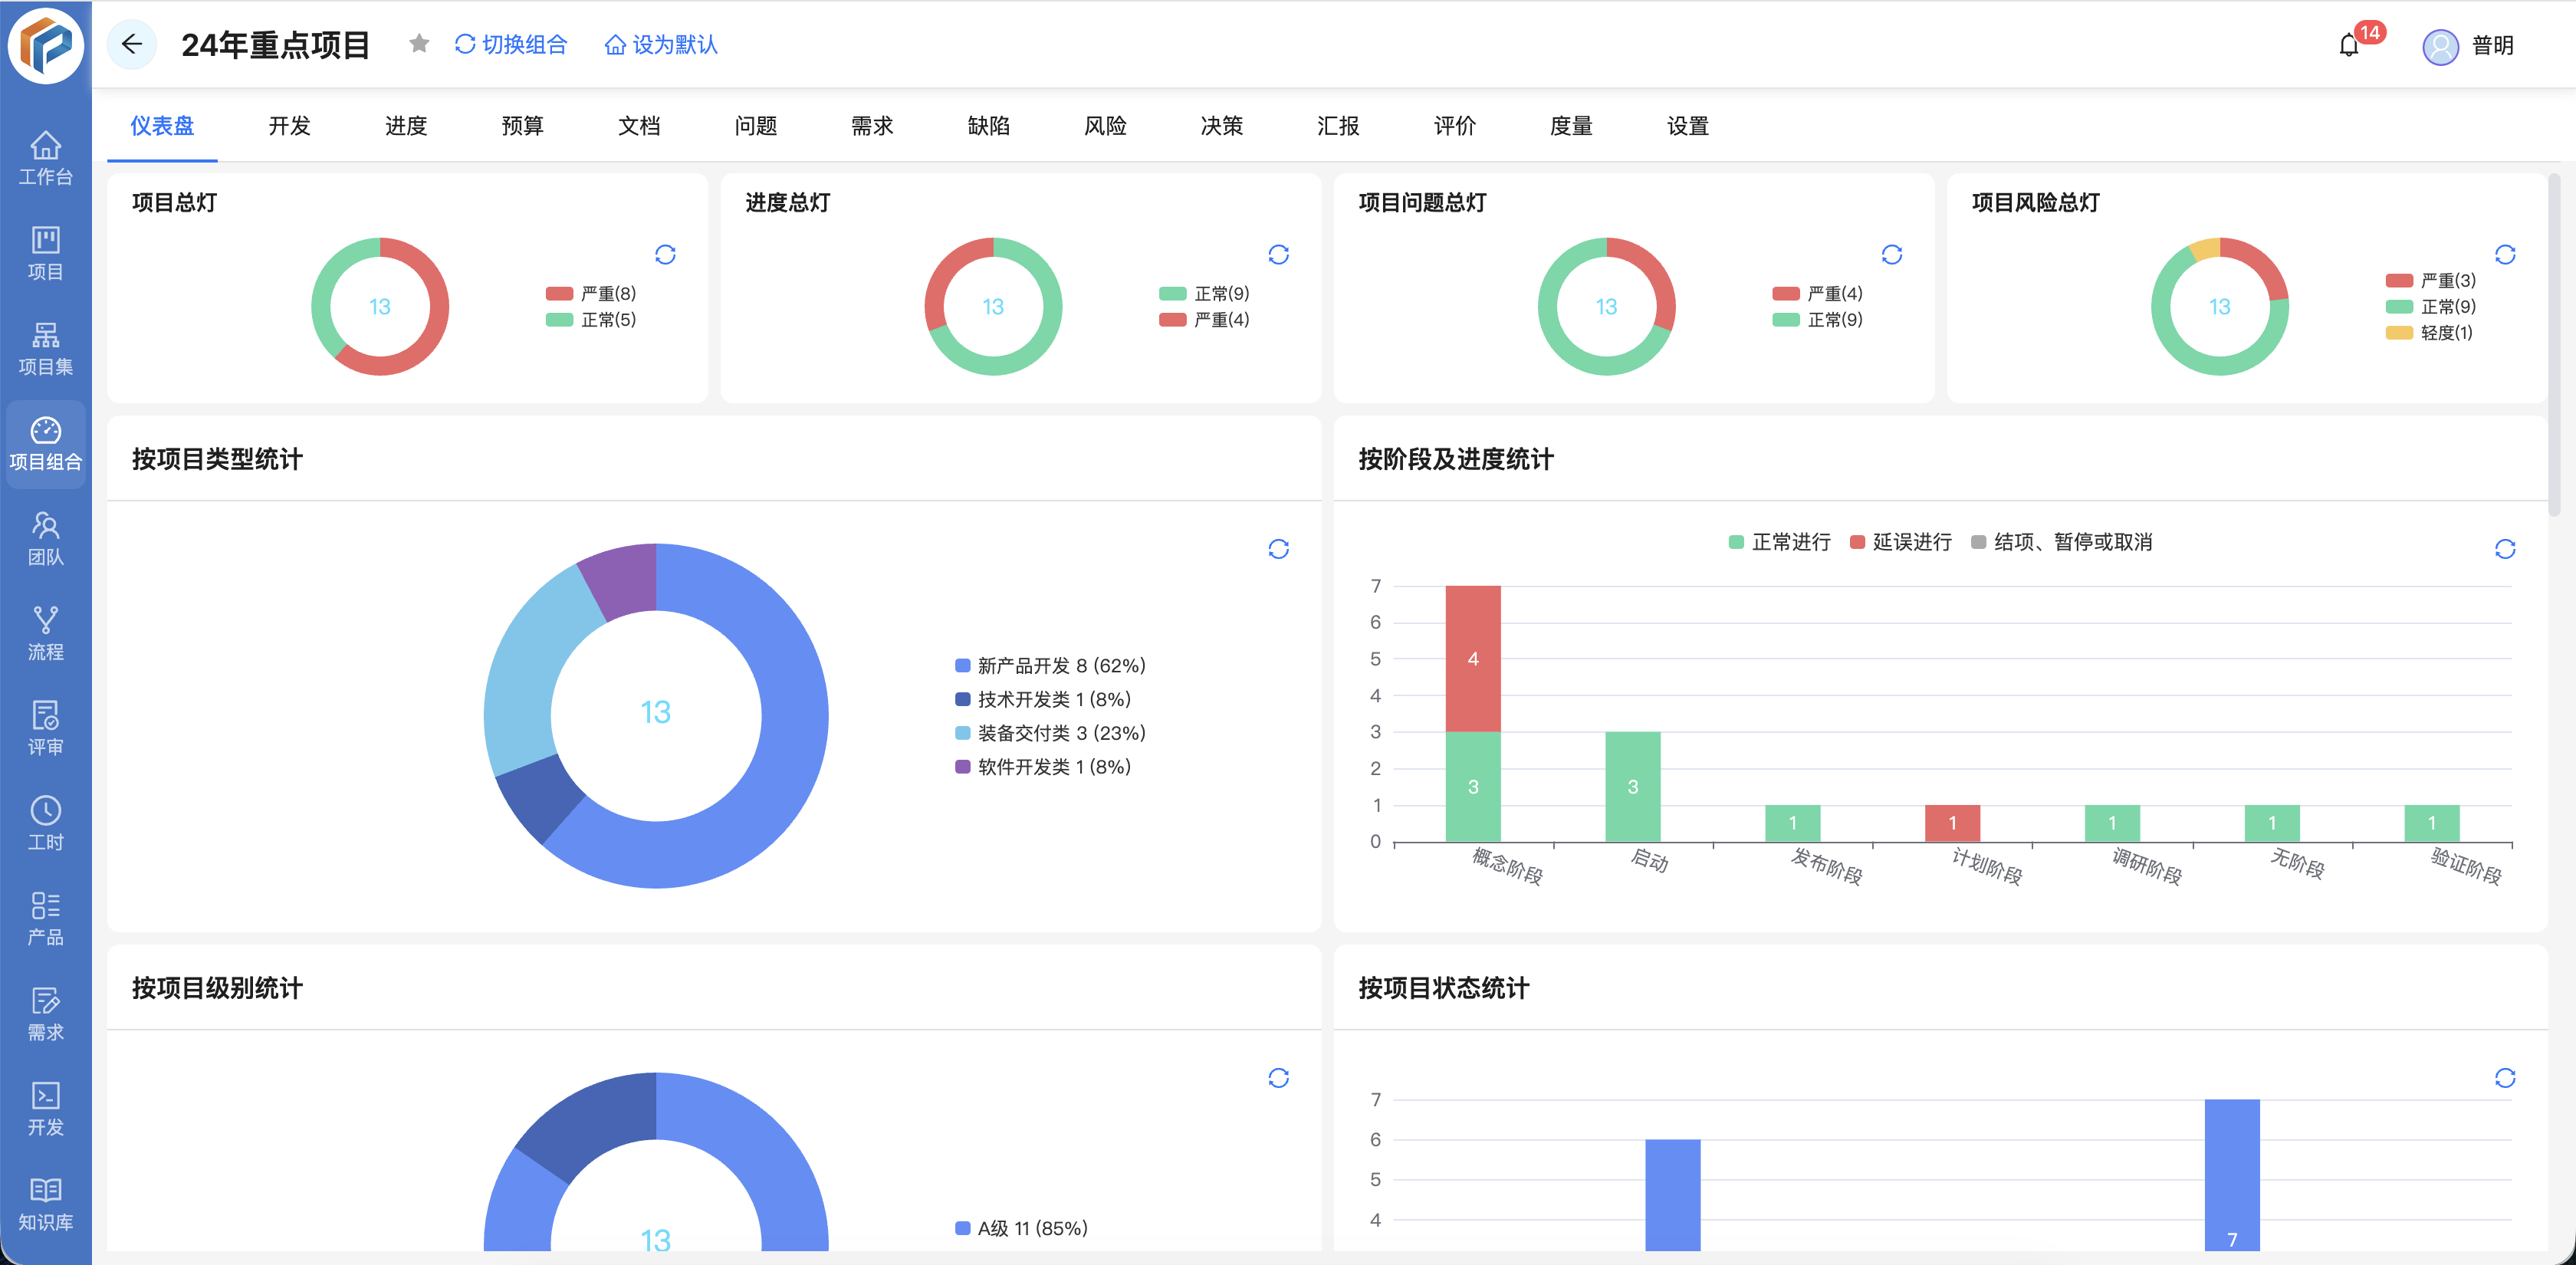
Task: Switch to the 预算 tab
Action: point(523,126)
